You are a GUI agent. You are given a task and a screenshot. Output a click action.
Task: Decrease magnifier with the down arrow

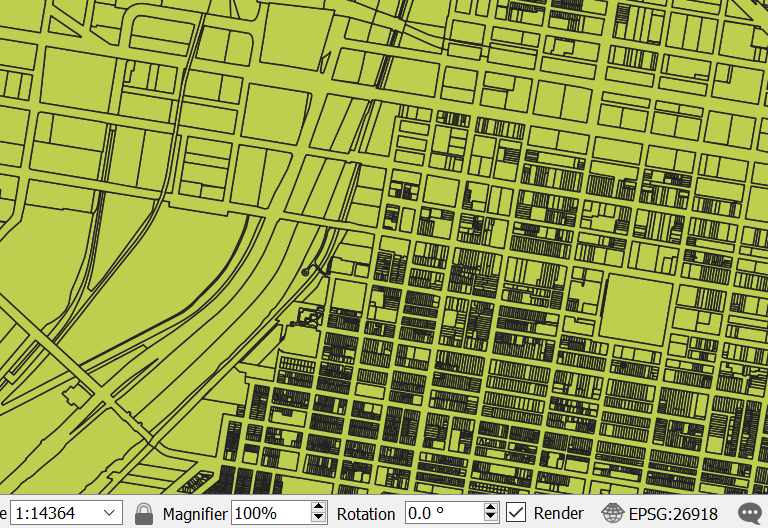click(319, 518)
